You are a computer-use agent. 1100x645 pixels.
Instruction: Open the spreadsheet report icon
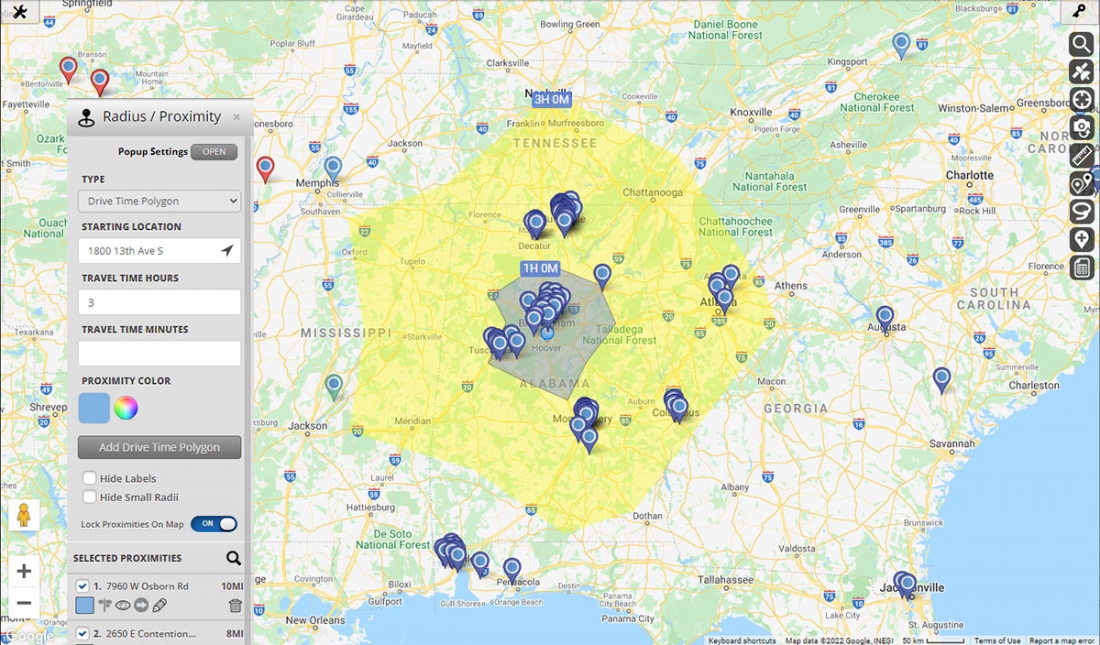click(1081, 267)
